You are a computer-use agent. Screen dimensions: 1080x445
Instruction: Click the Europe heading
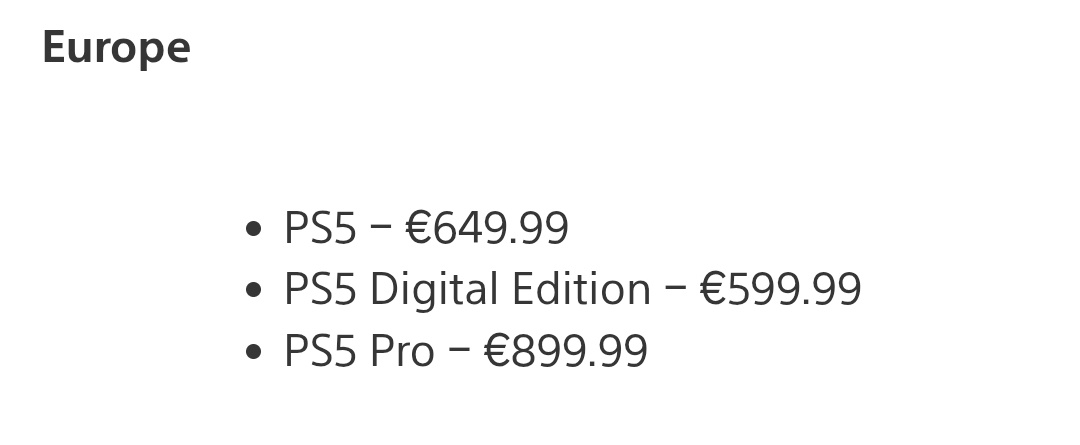[x=116, y=48]
